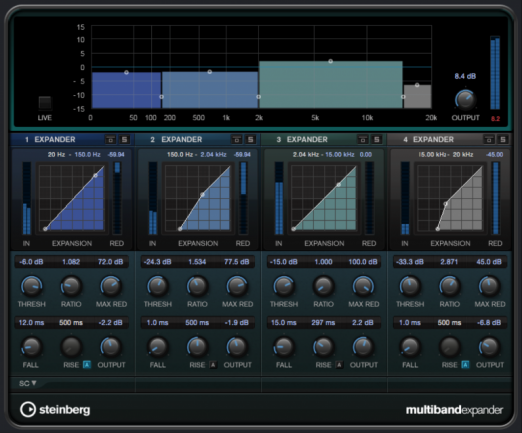The image size is (522, 433).
Task: Solo band 3 with the S button
Action: click(377, 140)
